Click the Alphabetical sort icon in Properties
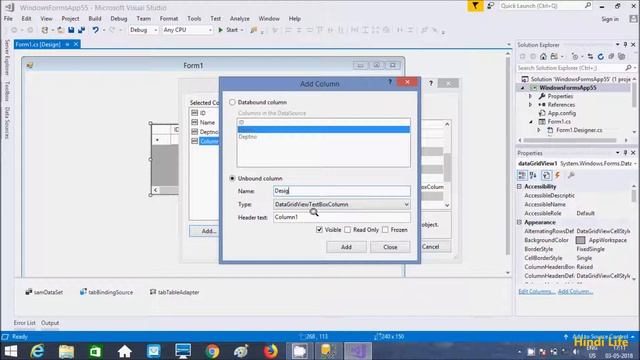 [533, 175]
